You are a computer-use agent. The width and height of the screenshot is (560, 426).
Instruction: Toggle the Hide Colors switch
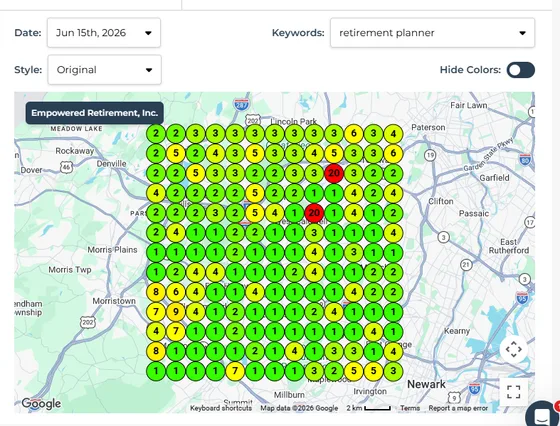point(520,70)
